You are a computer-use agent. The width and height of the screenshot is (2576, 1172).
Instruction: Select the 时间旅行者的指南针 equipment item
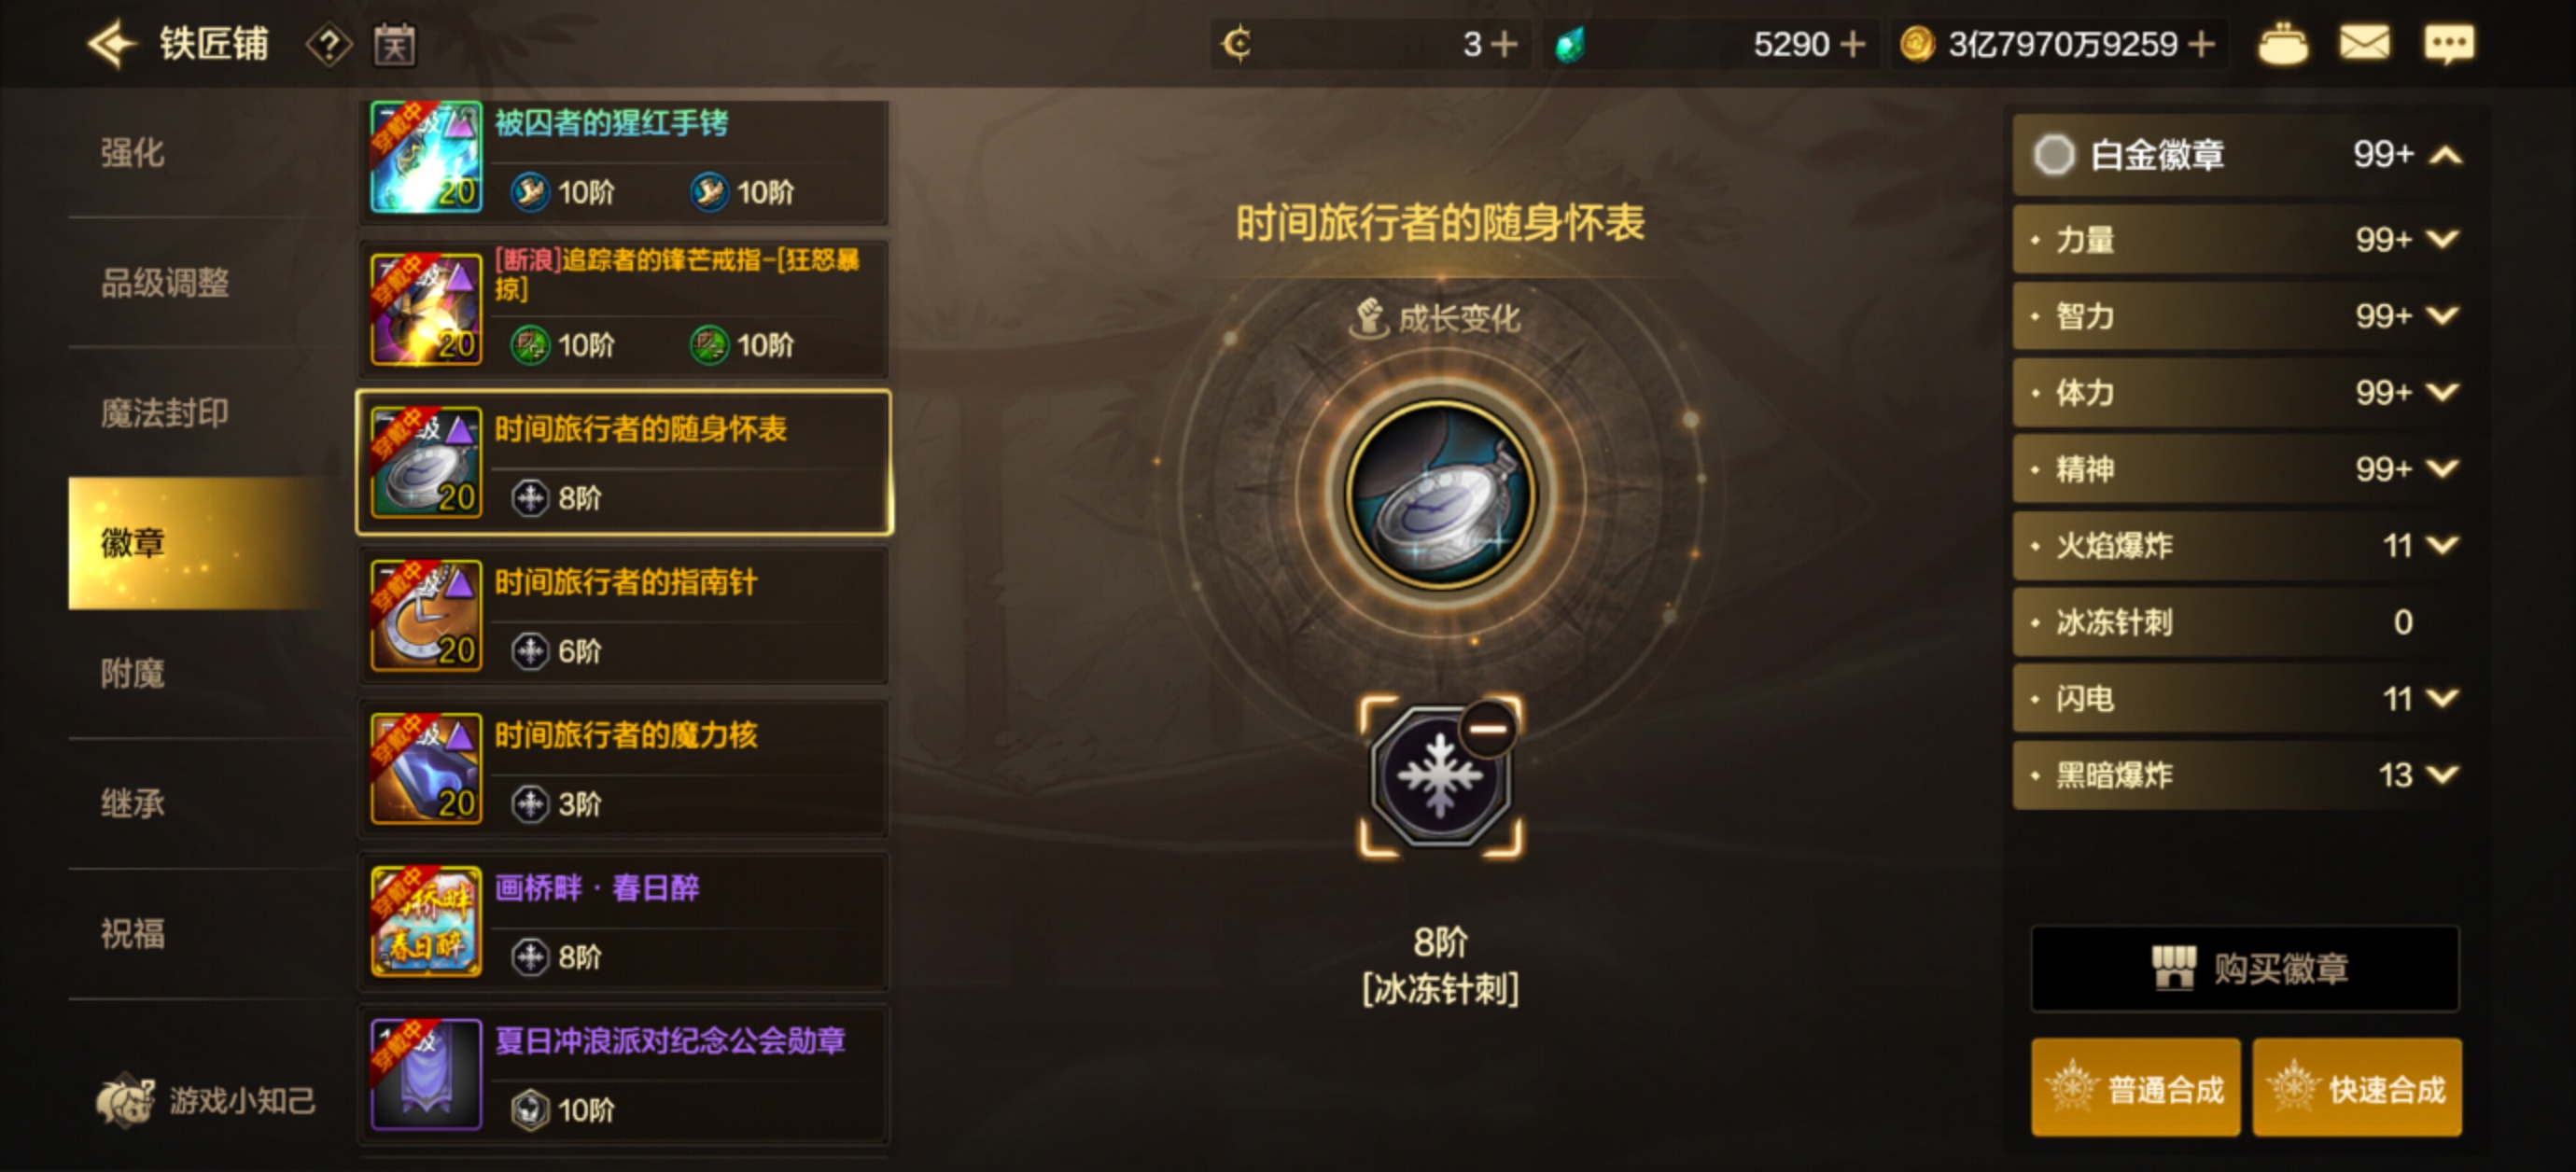624,616
